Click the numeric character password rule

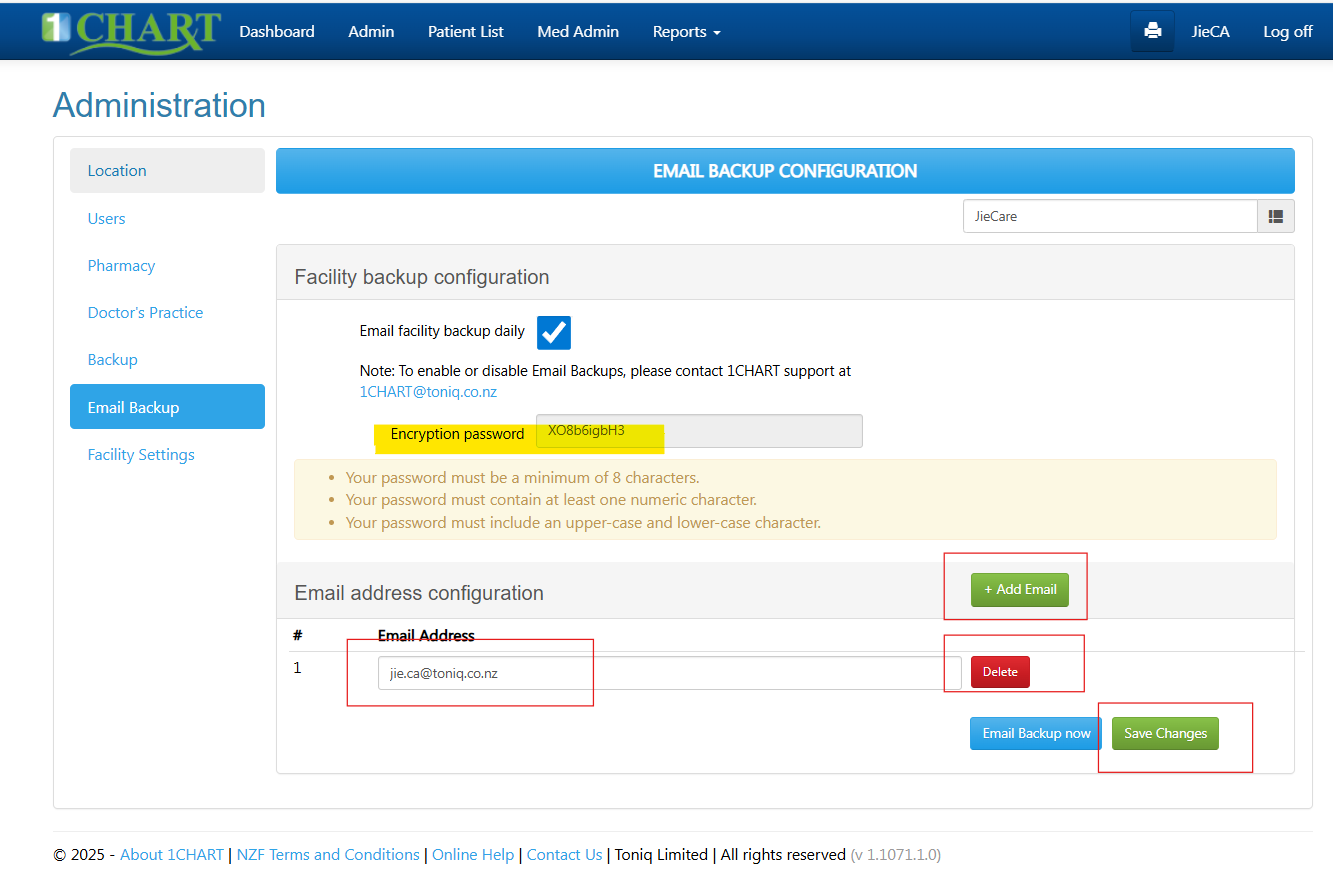(551, 500)
